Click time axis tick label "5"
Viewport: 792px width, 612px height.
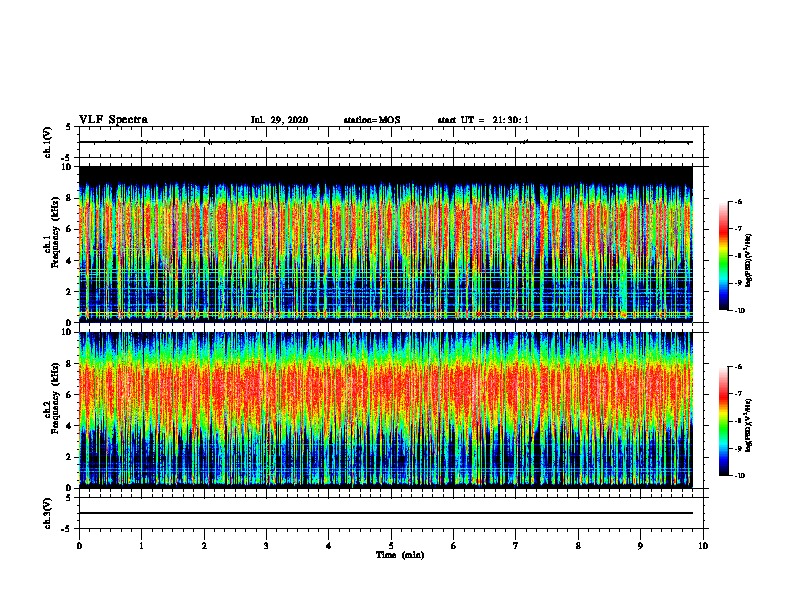coord(391,546)
